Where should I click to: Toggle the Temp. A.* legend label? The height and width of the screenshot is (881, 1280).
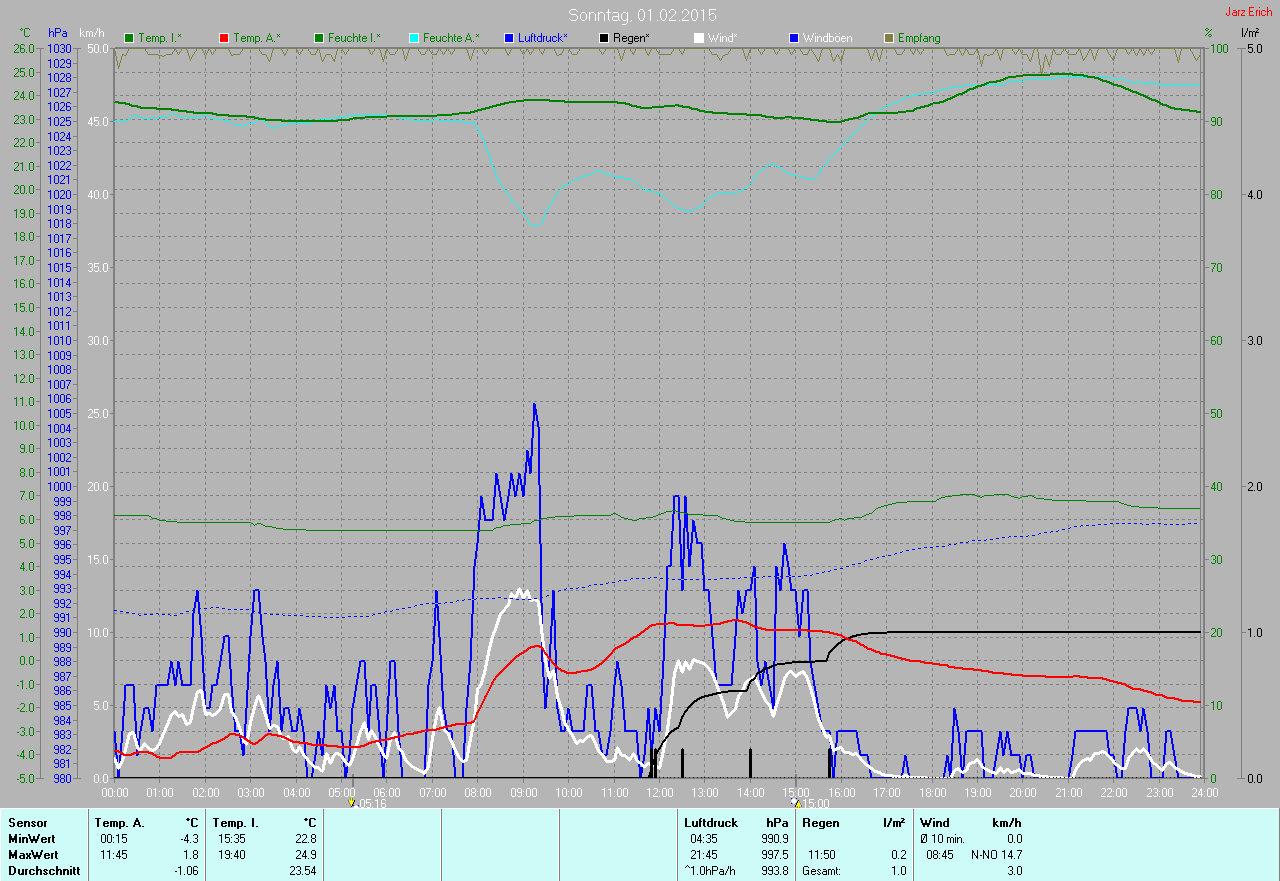click(256, 38)
